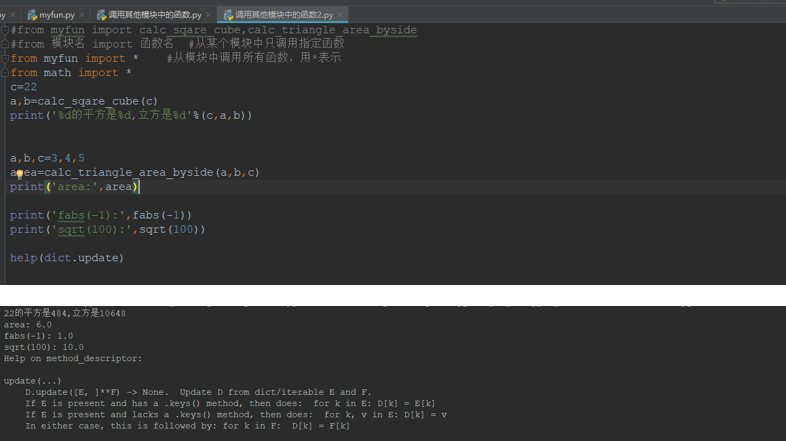The height and width of the screenshot is (441, 786).
Task: Click the 'a,b=calc_sqare_cube(c)' code line
Action: [84, 101]
